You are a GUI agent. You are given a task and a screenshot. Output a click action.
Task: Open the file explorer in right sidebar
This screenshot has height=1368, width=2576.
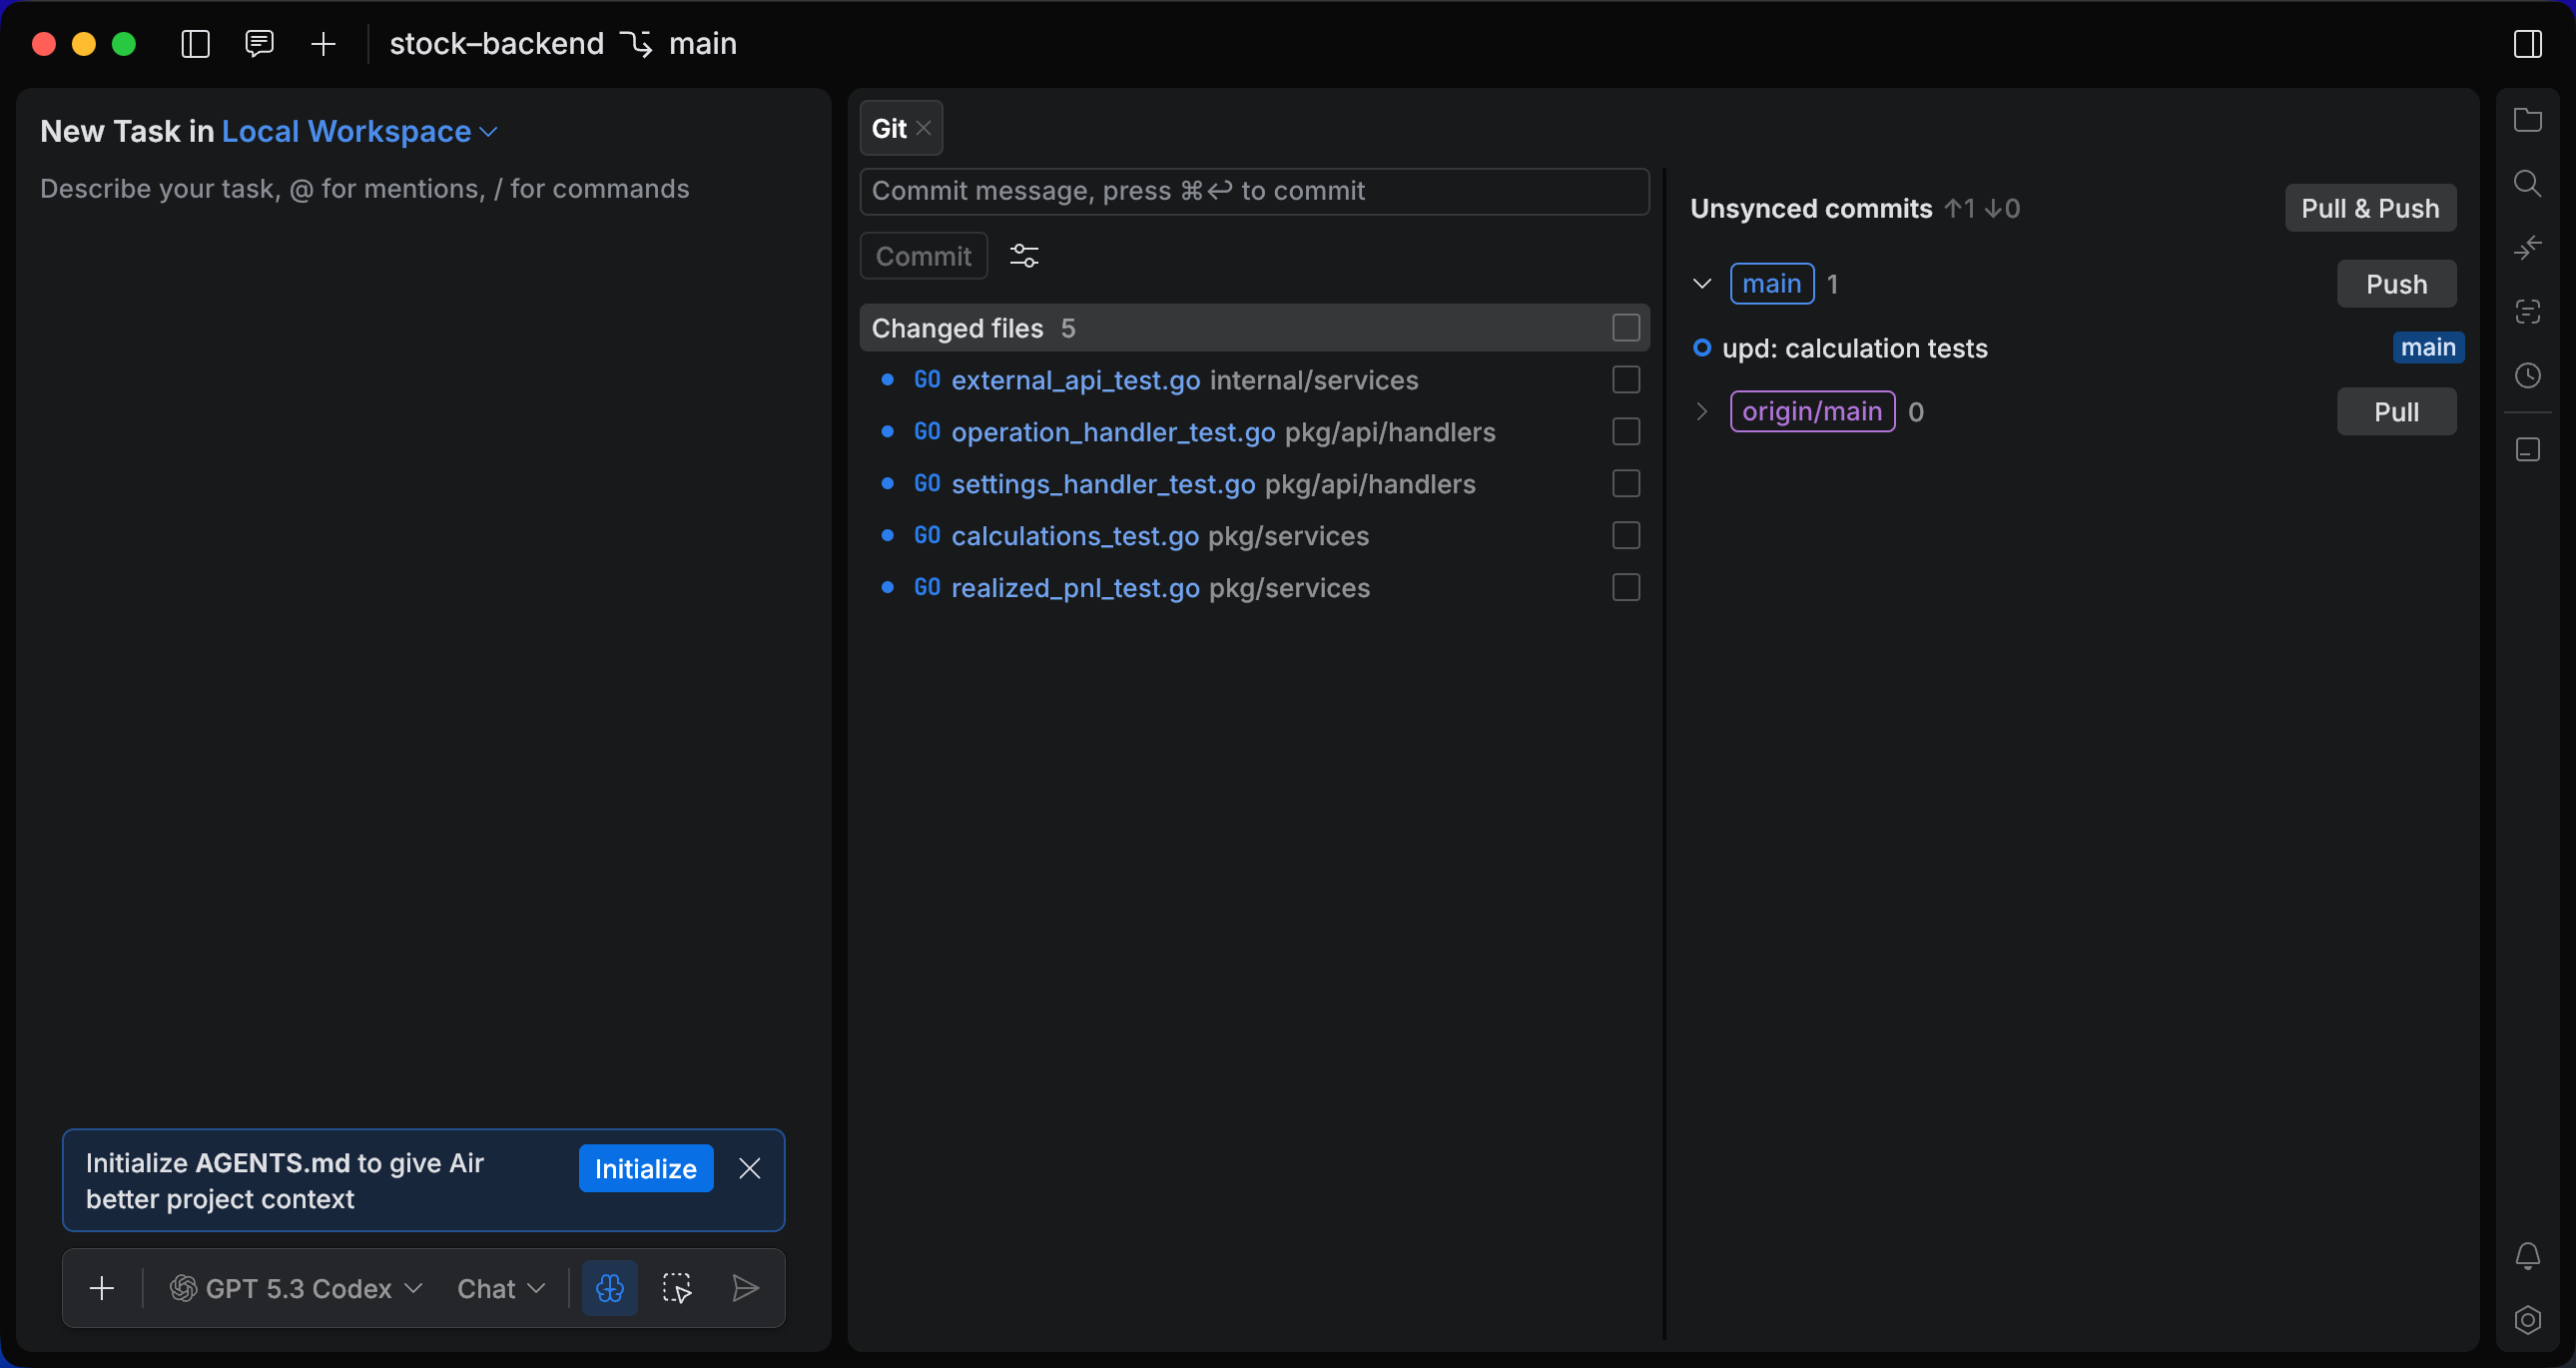point(2529,119)
